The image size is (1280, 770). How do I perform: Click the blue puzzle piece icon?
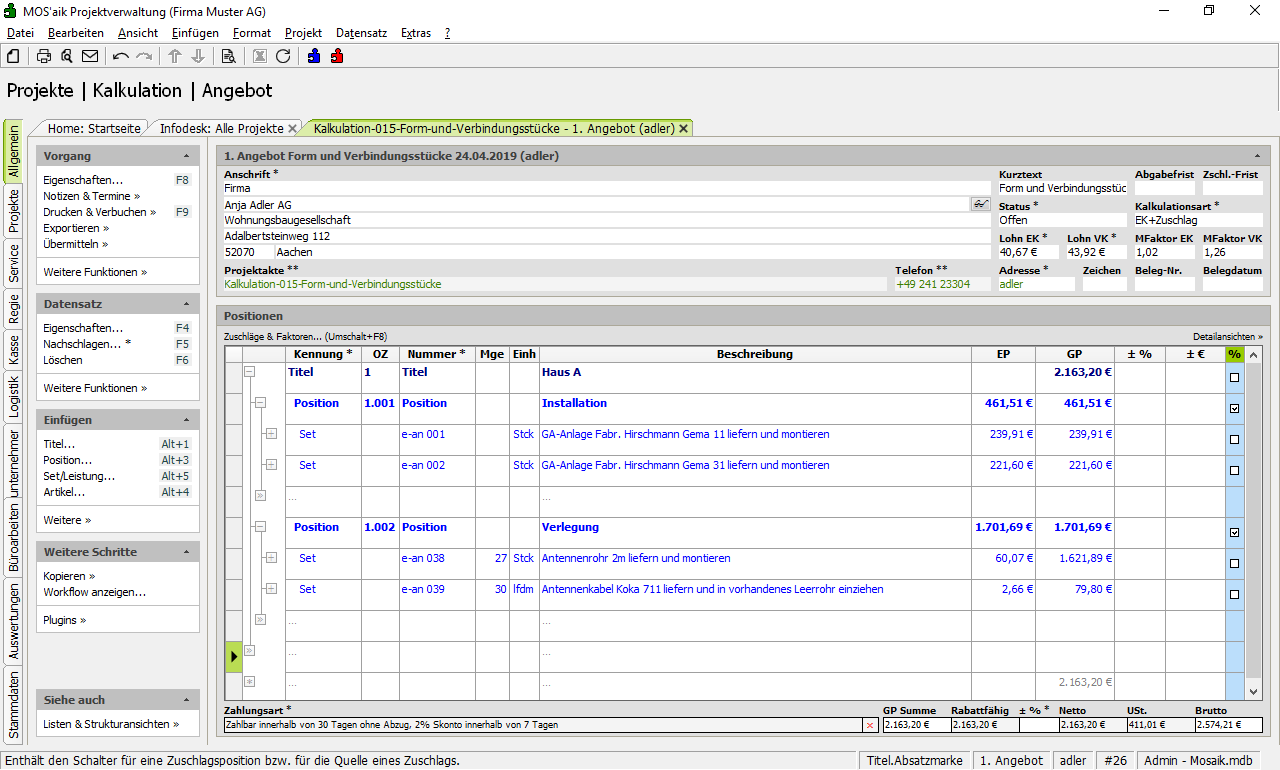pyautogui.click(x=314, y=56)
